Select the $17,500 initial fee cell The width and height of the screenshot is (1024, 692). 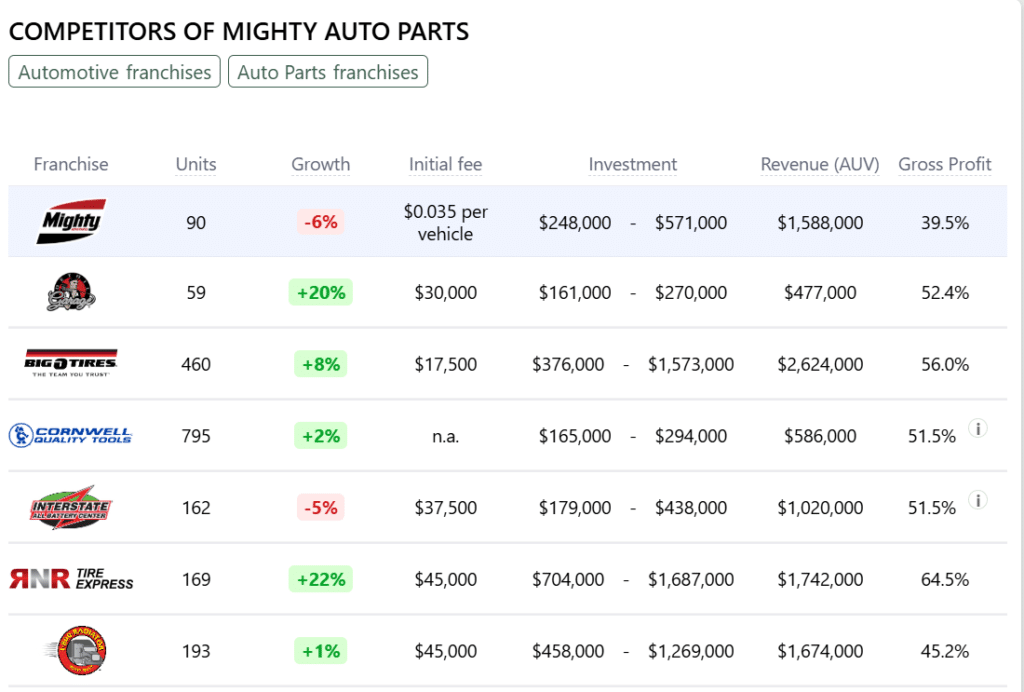[445, 364]
